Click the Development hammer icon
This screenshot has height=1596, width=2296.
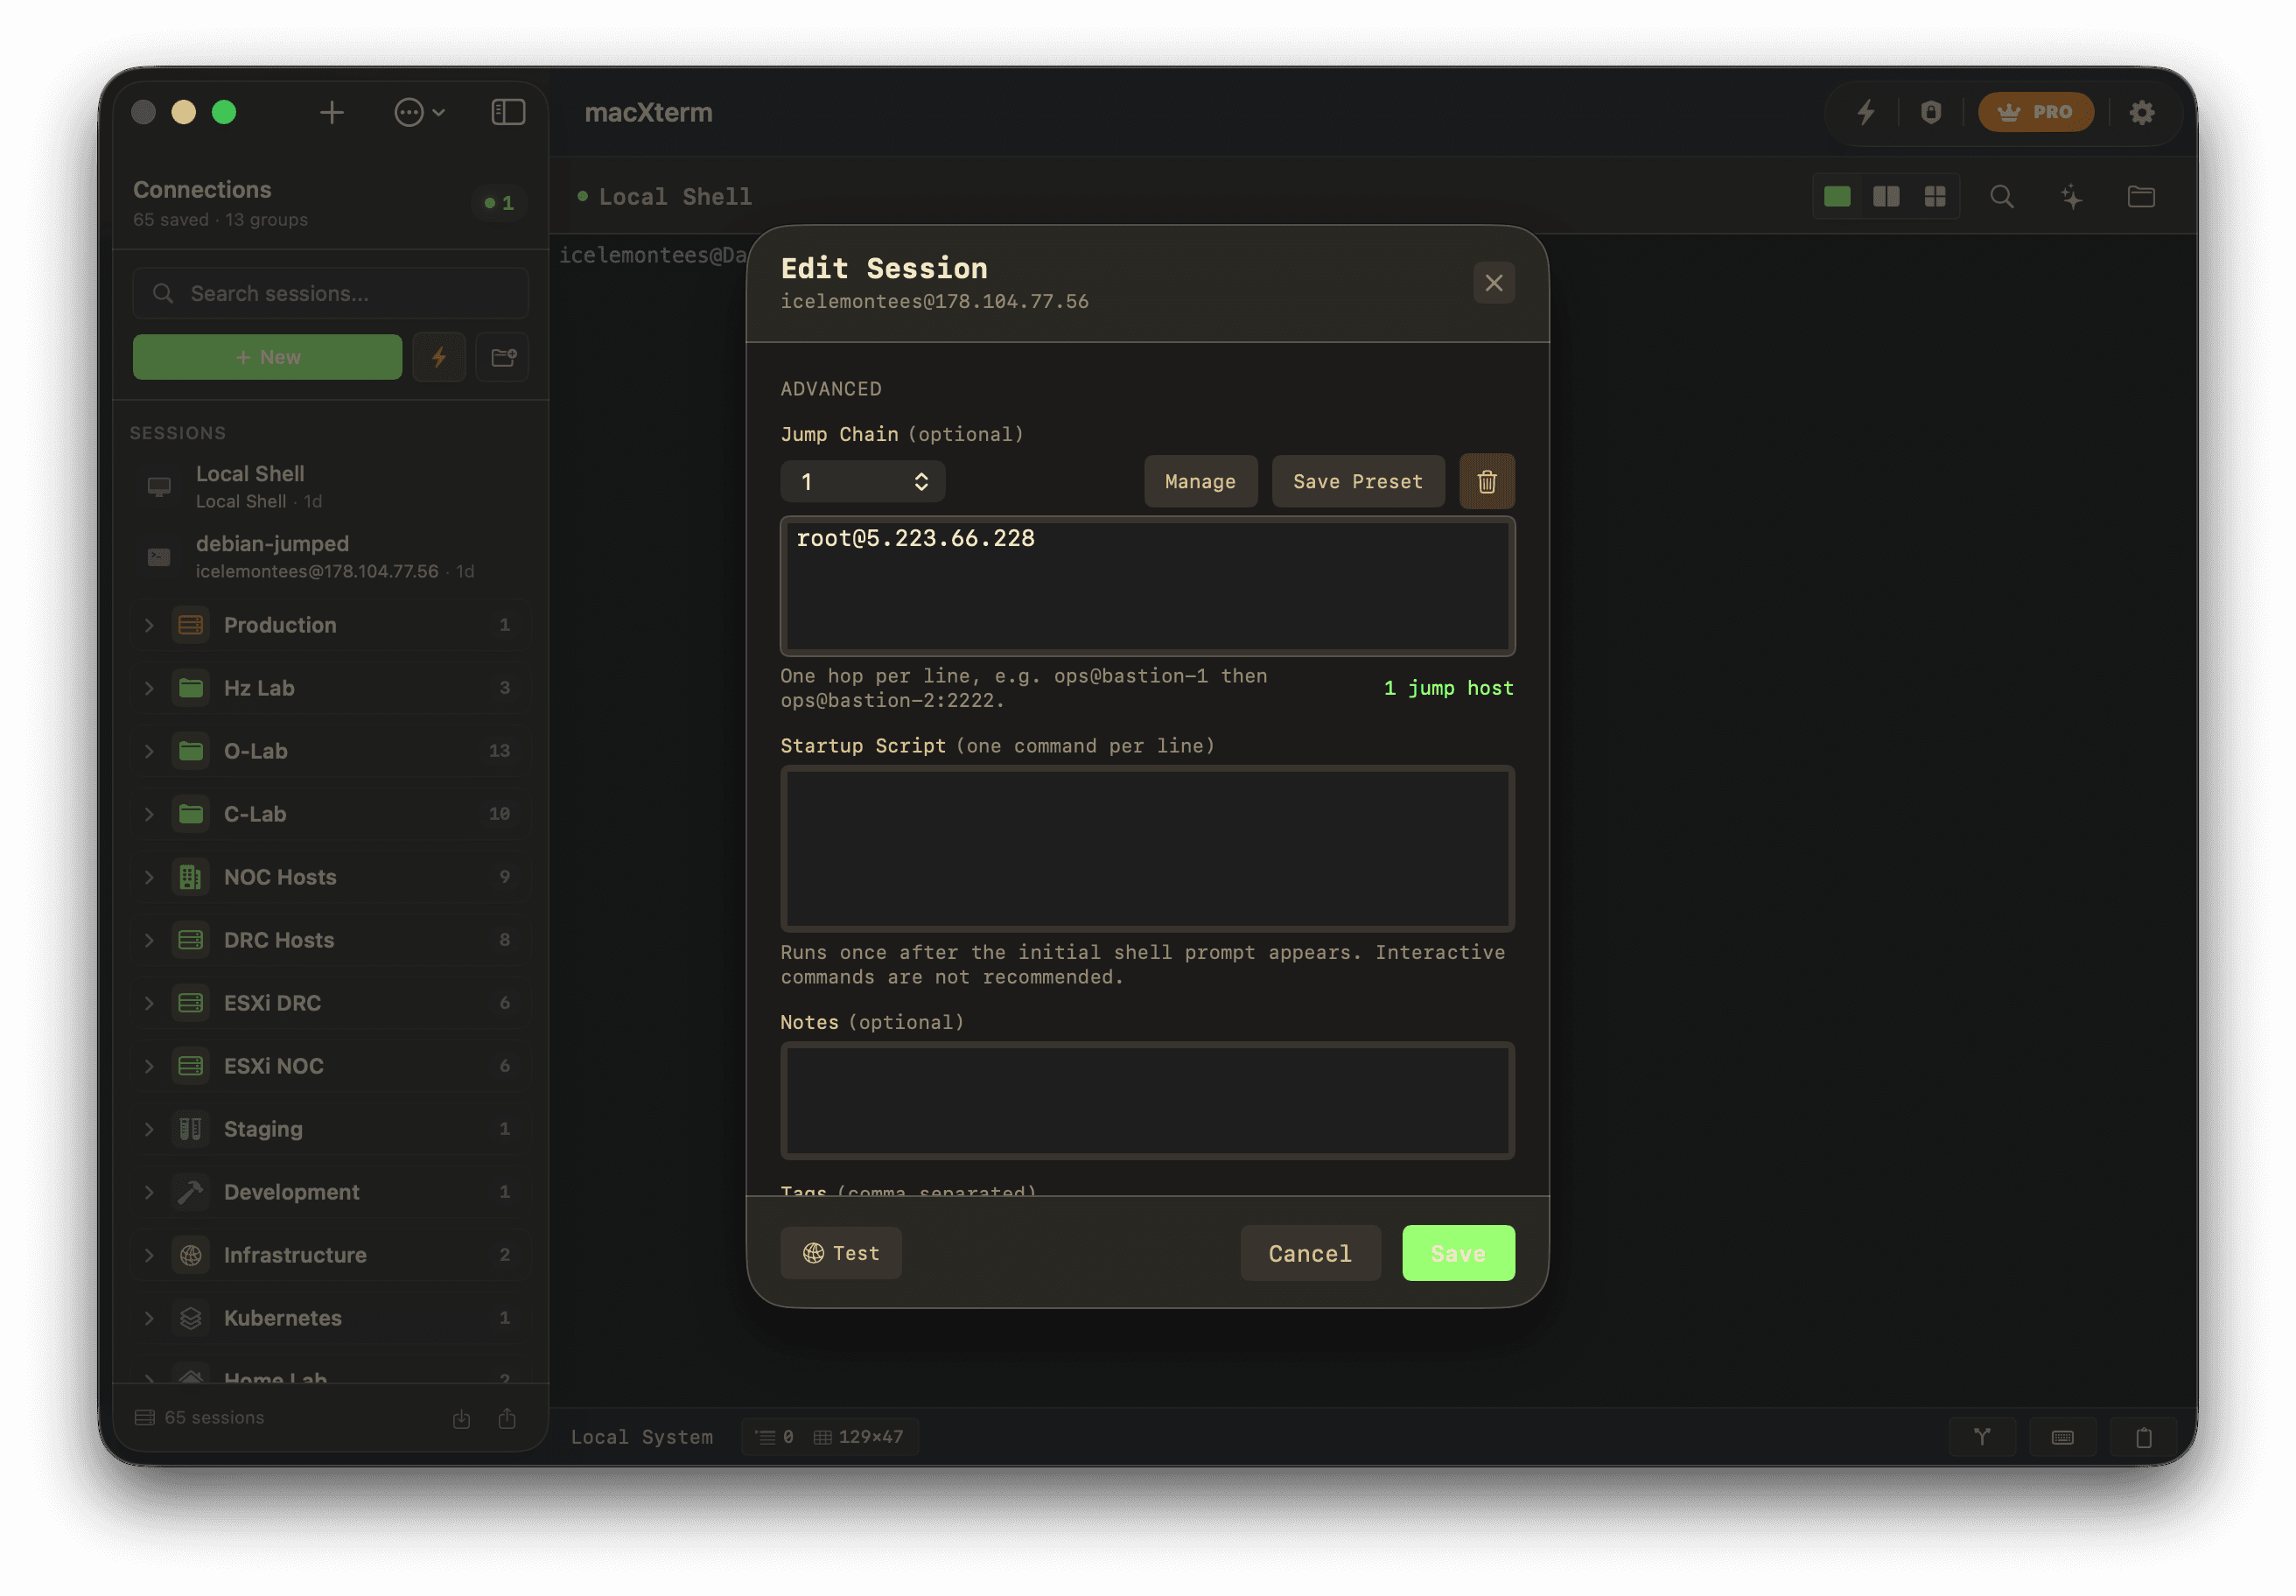(190, 1192)
